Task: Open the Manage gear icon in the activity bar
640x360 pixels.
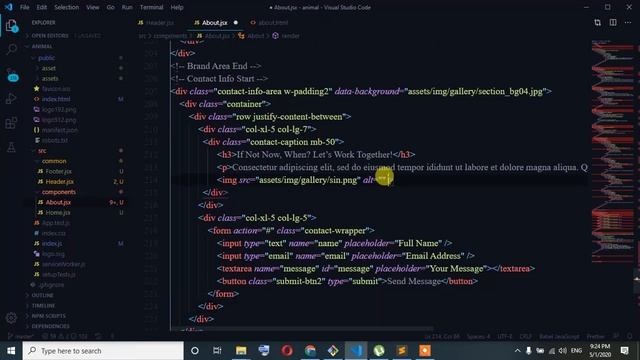Action: pyautogui.click(x=11, y=317)
